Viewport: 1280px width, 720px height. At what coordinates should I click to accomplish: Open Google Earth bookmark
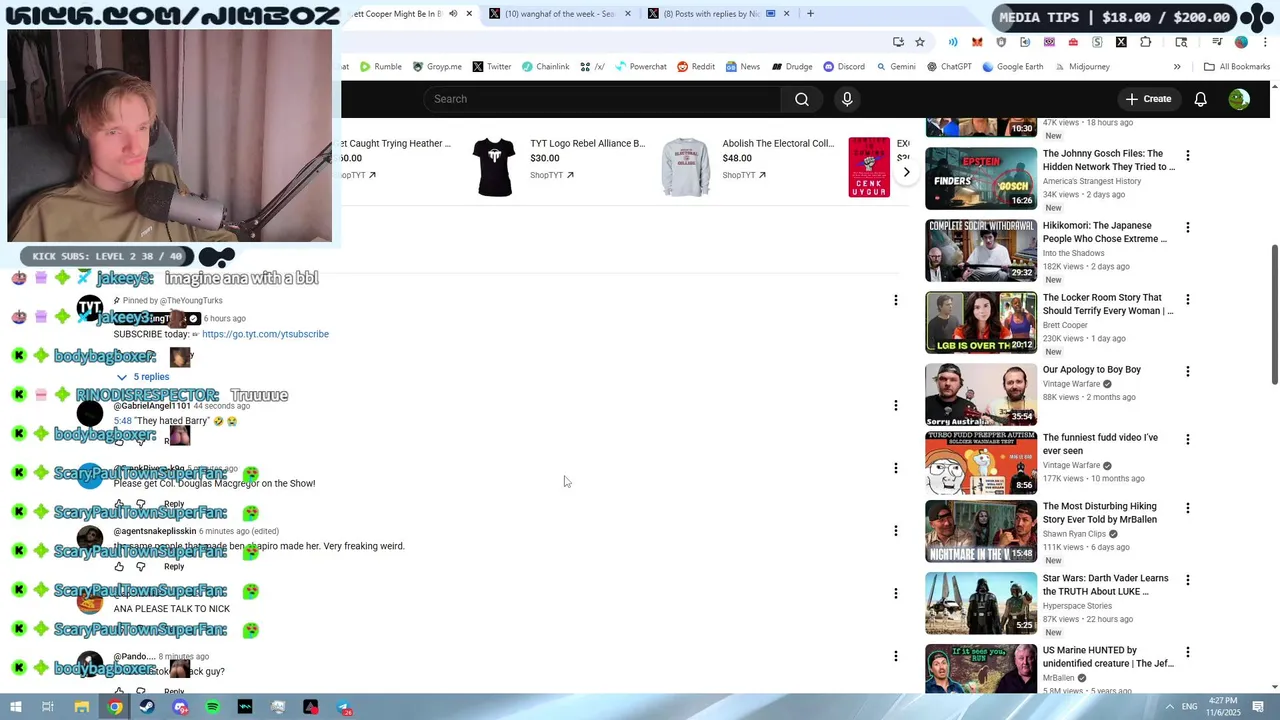coord(1013,67)
